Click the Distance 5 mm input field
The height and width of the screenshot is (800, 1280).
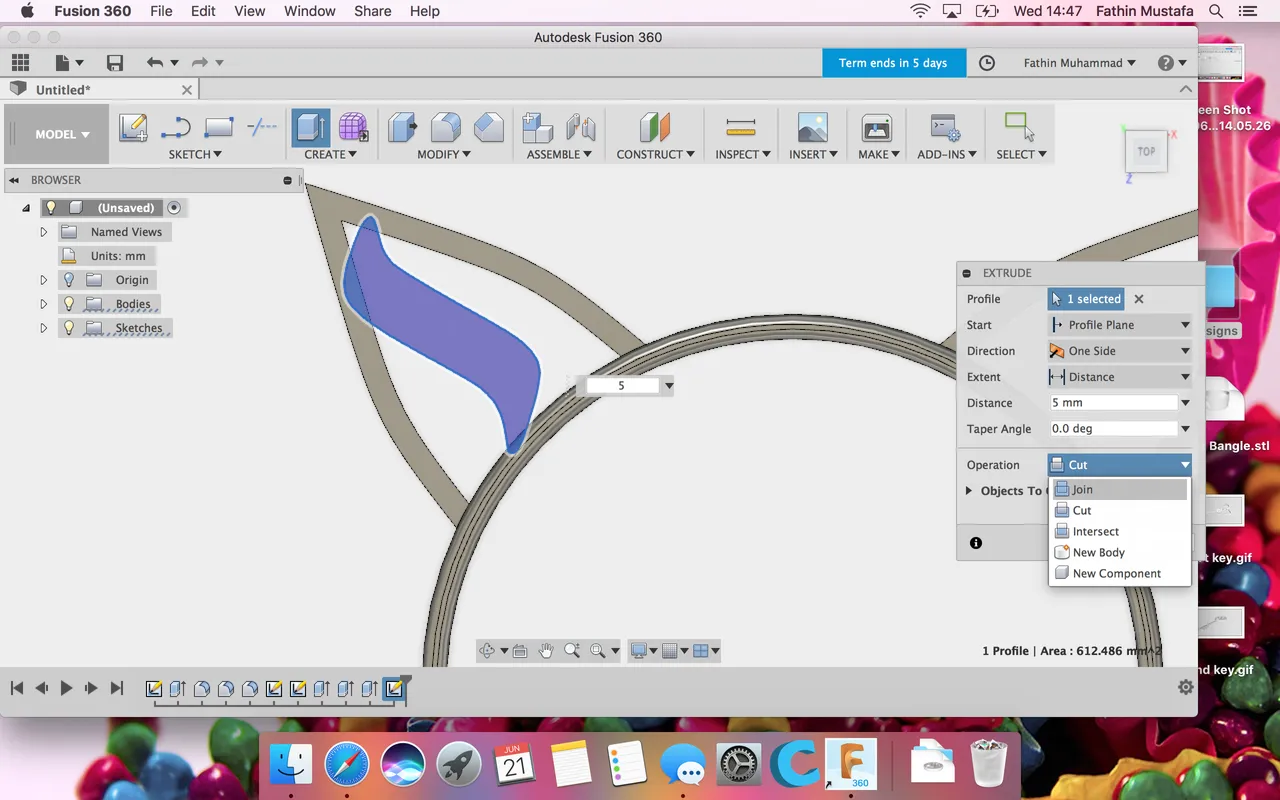[x=1113, y=403]
